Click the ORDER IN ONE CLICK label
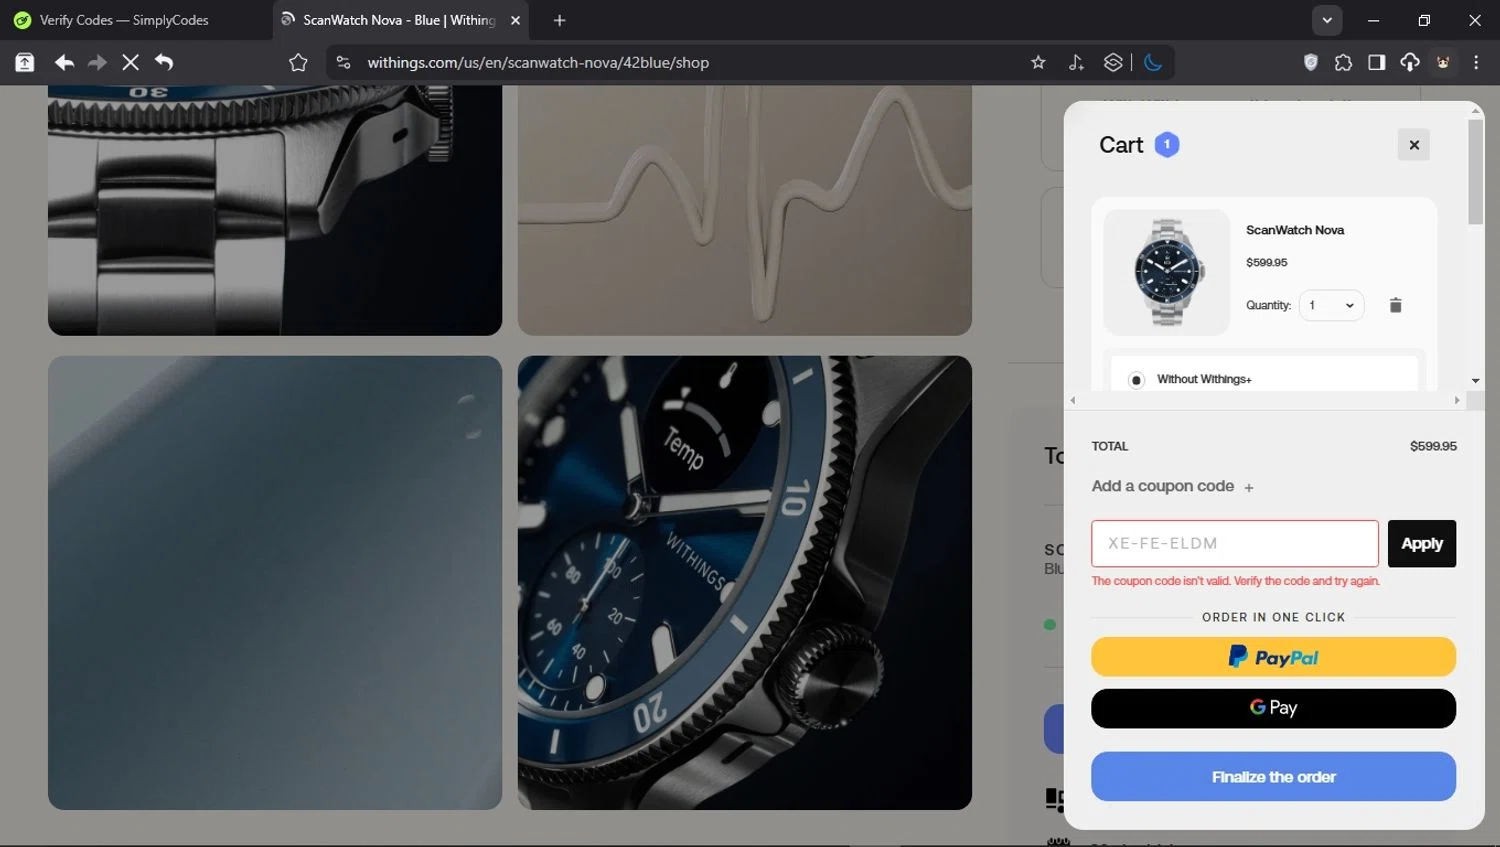1500x847 pixels. pos(1274,617)
